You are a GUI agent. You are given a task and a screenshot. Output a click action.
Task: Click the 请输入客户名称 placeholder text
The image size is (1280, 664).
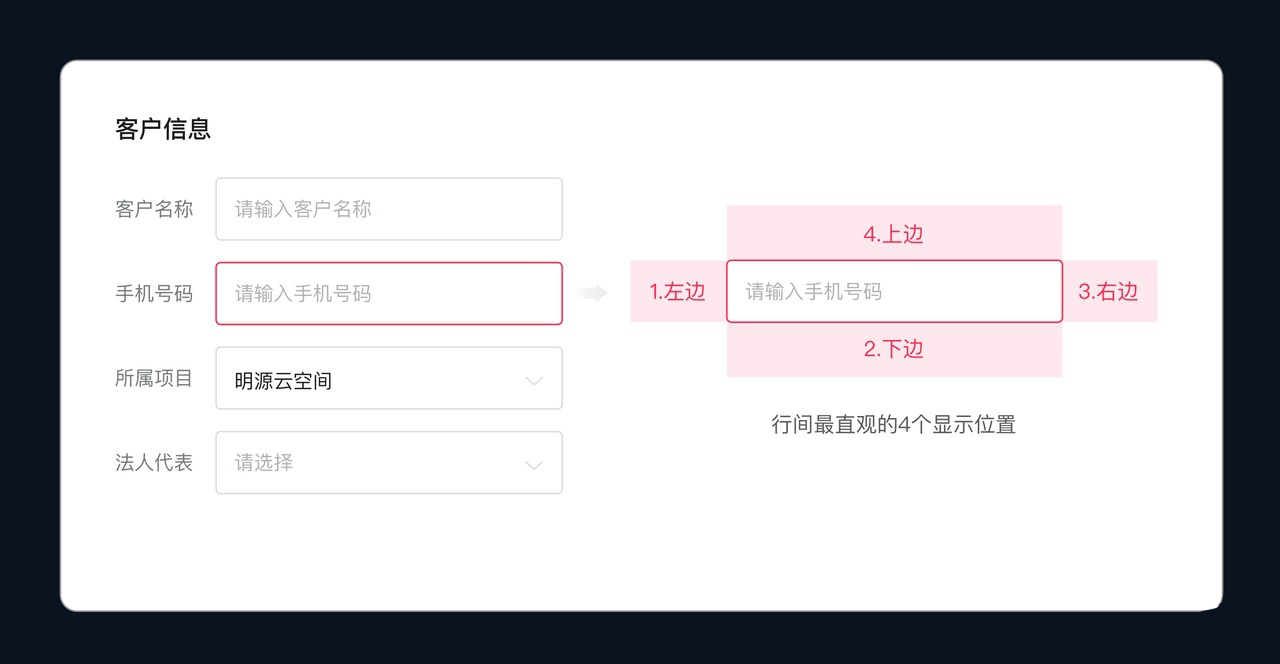pyautogui.click(x=303, y=209)
